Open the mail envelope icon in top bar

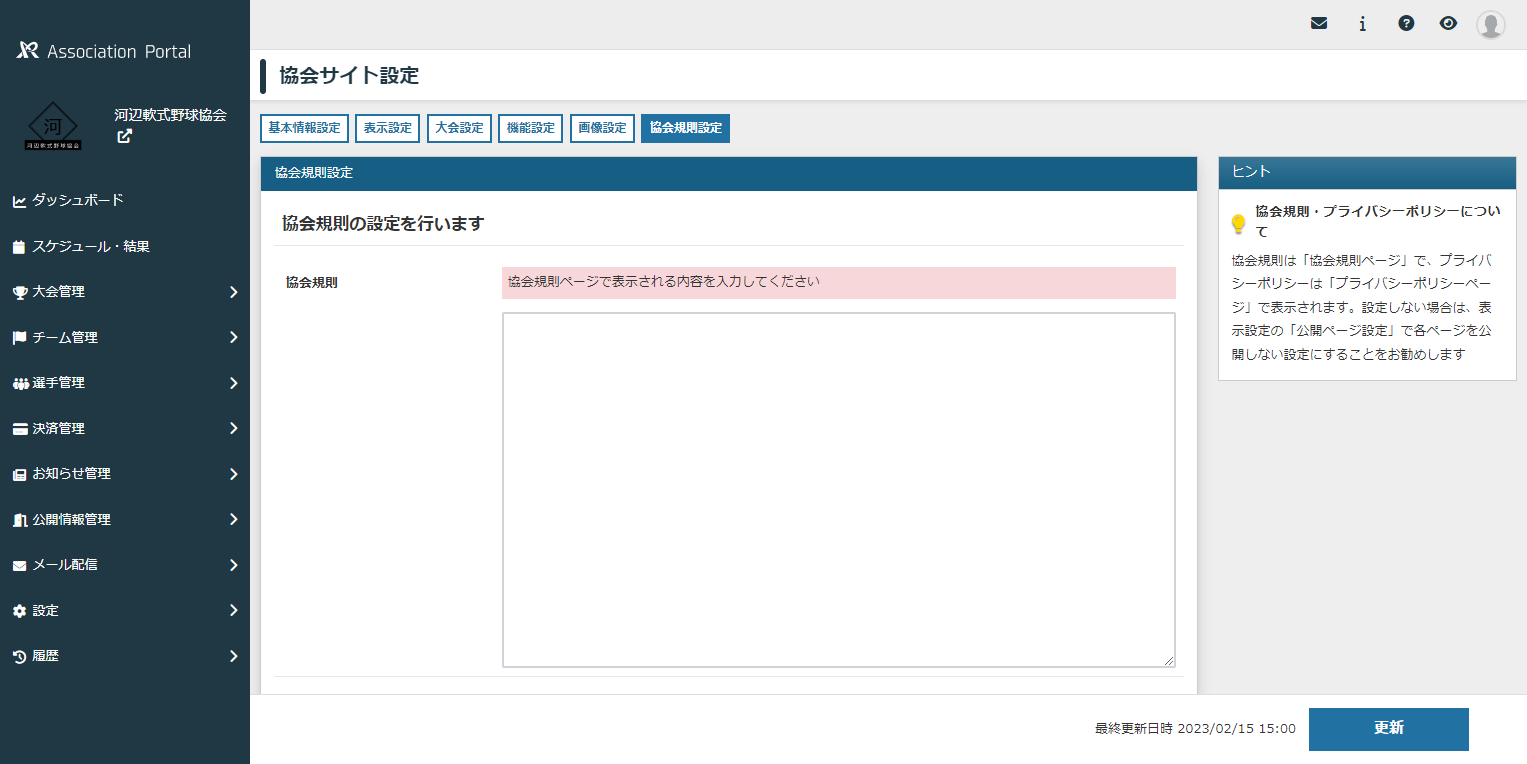(1318, 22)
